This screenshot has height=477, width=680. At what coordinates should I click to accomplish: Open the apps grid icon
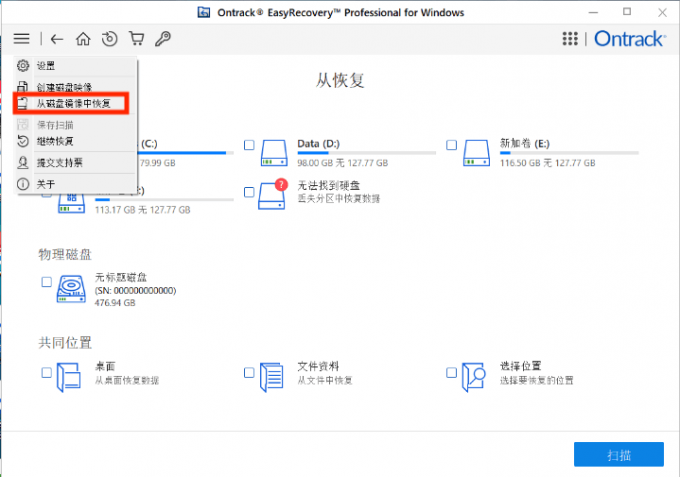click(570, 39)
